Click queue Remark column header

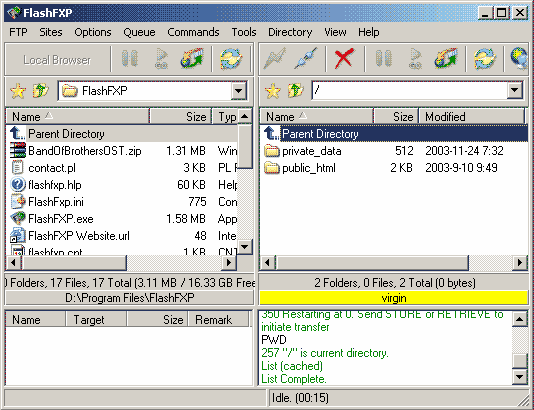(x=219, y=320)
